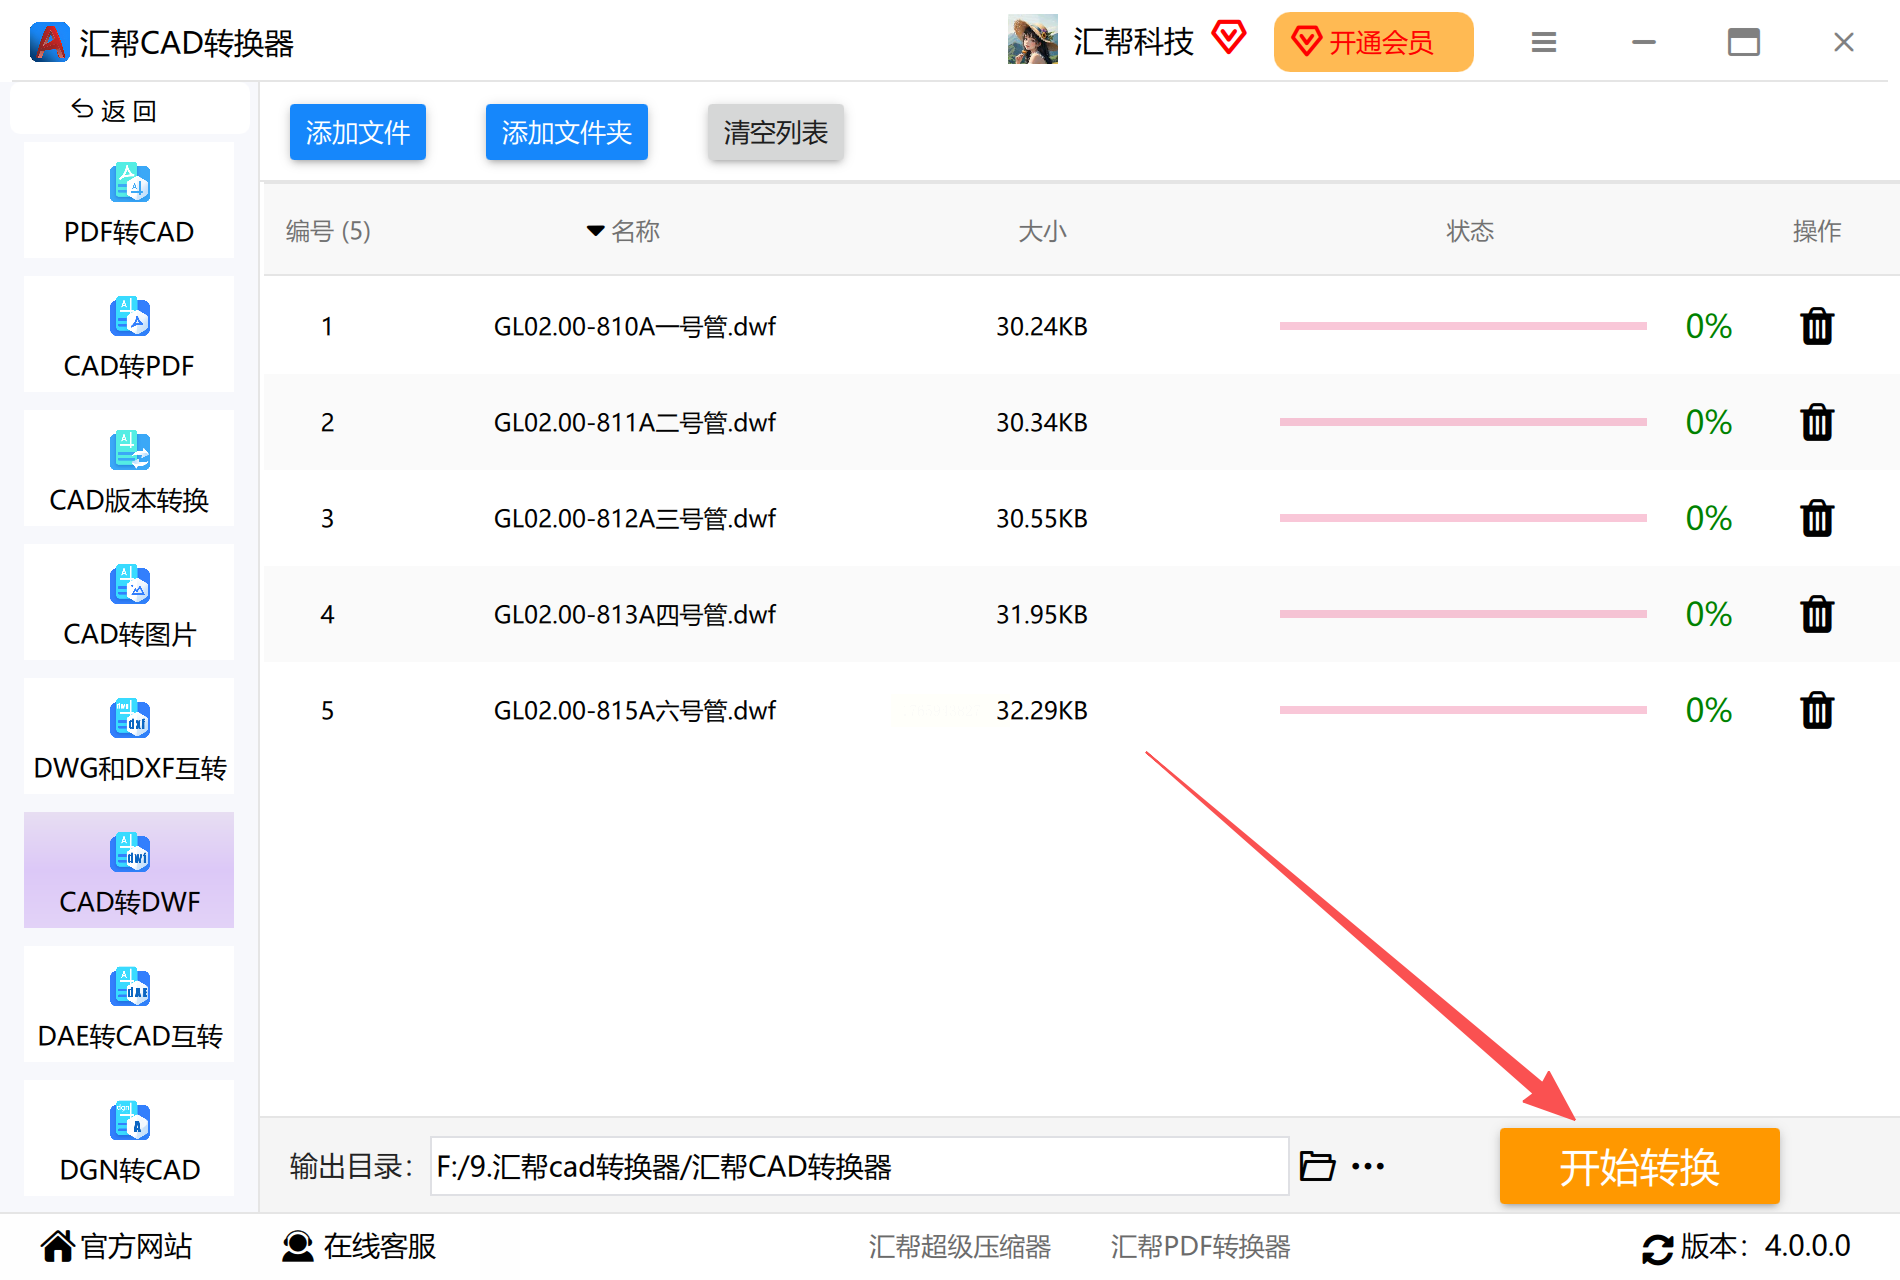Click the 汇帮科技 account name
This screenshot has height=1280, width=1900.
[1134, 41]
